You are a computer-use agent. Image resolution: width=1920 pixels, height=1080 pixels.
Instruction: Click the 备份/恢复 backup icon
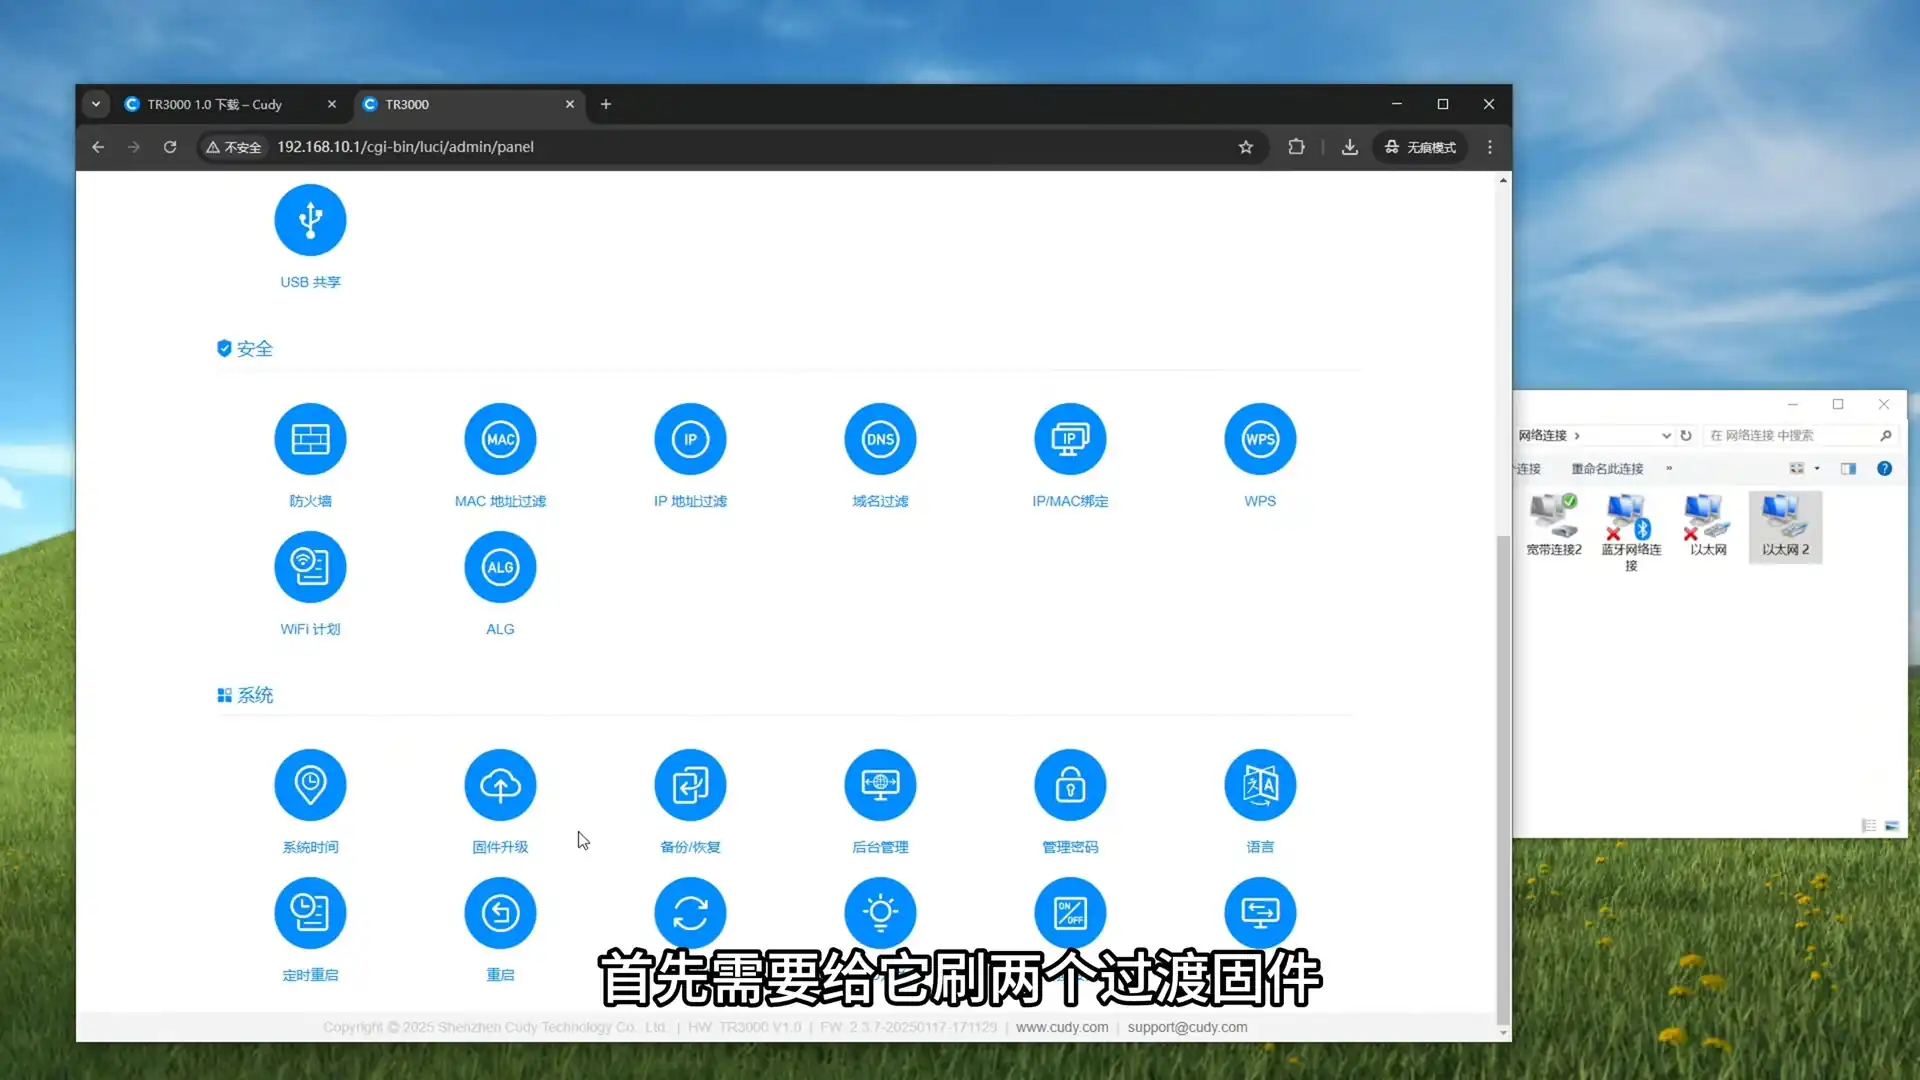coord(690,785)
